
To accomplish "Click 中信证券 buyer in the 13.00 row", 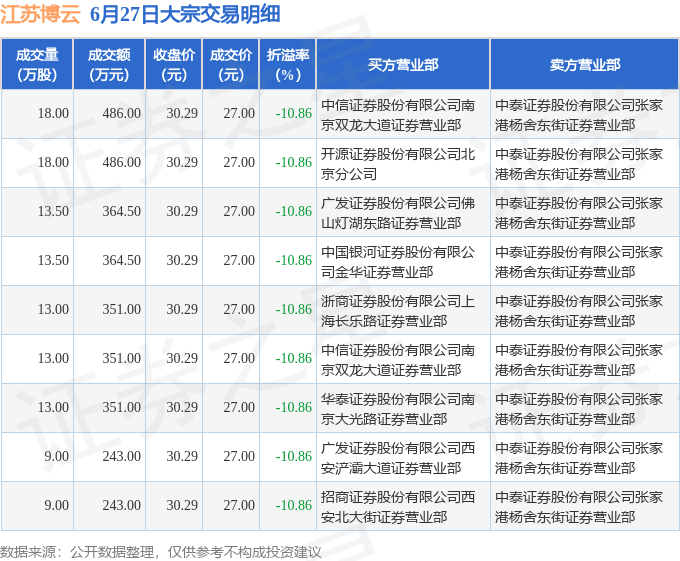I will point(398,359).
